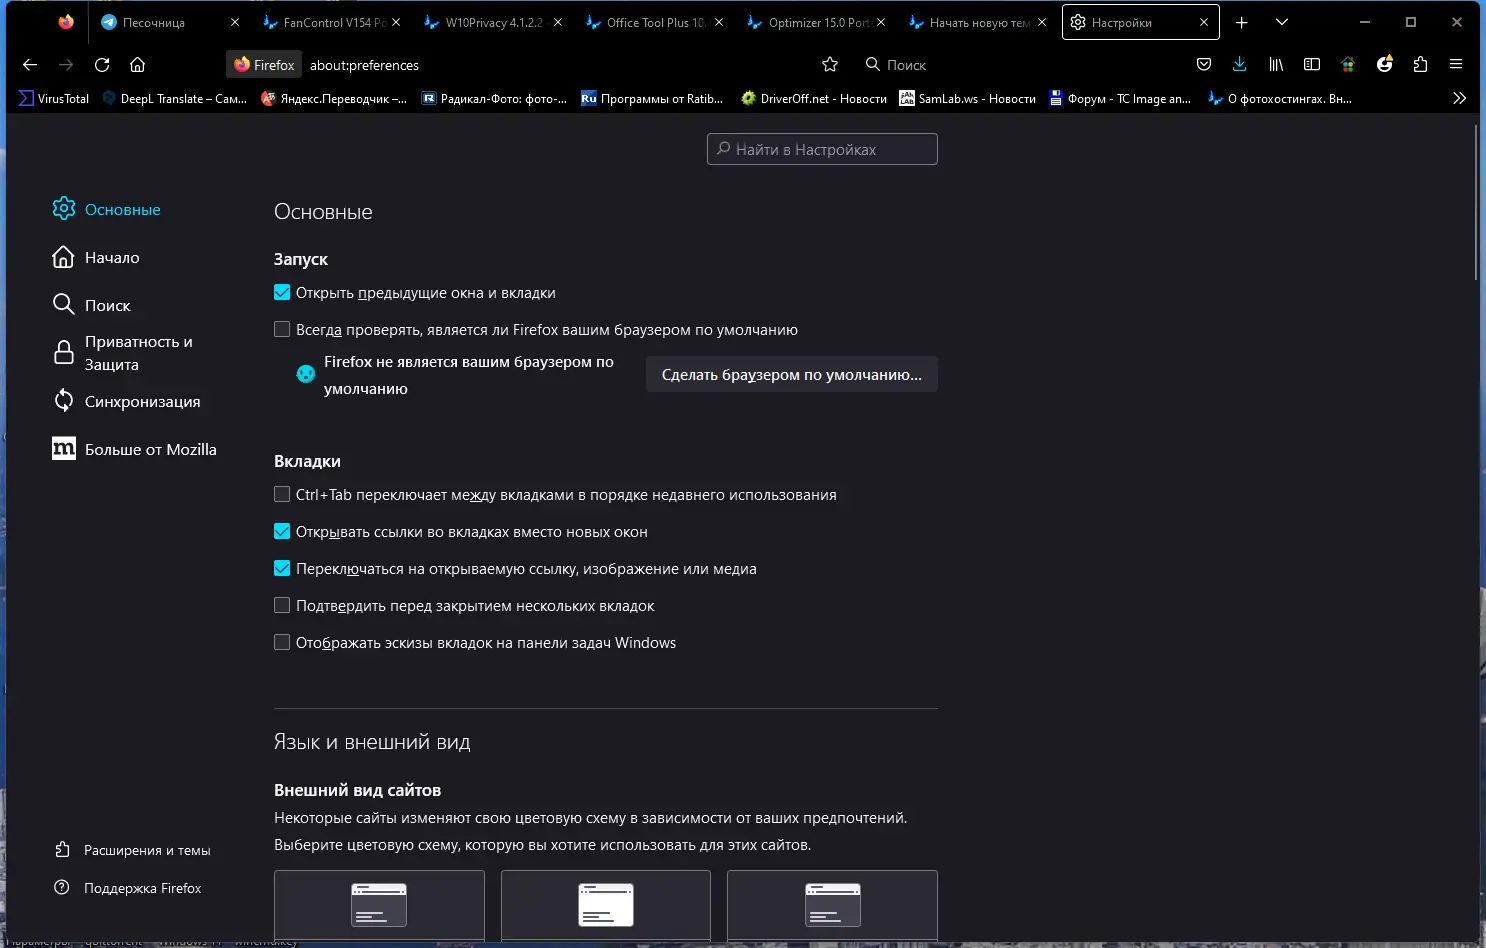The width and height of the screenshot is (1486, 948).
Task: Open the Синхронизация section
Action: 126,401
